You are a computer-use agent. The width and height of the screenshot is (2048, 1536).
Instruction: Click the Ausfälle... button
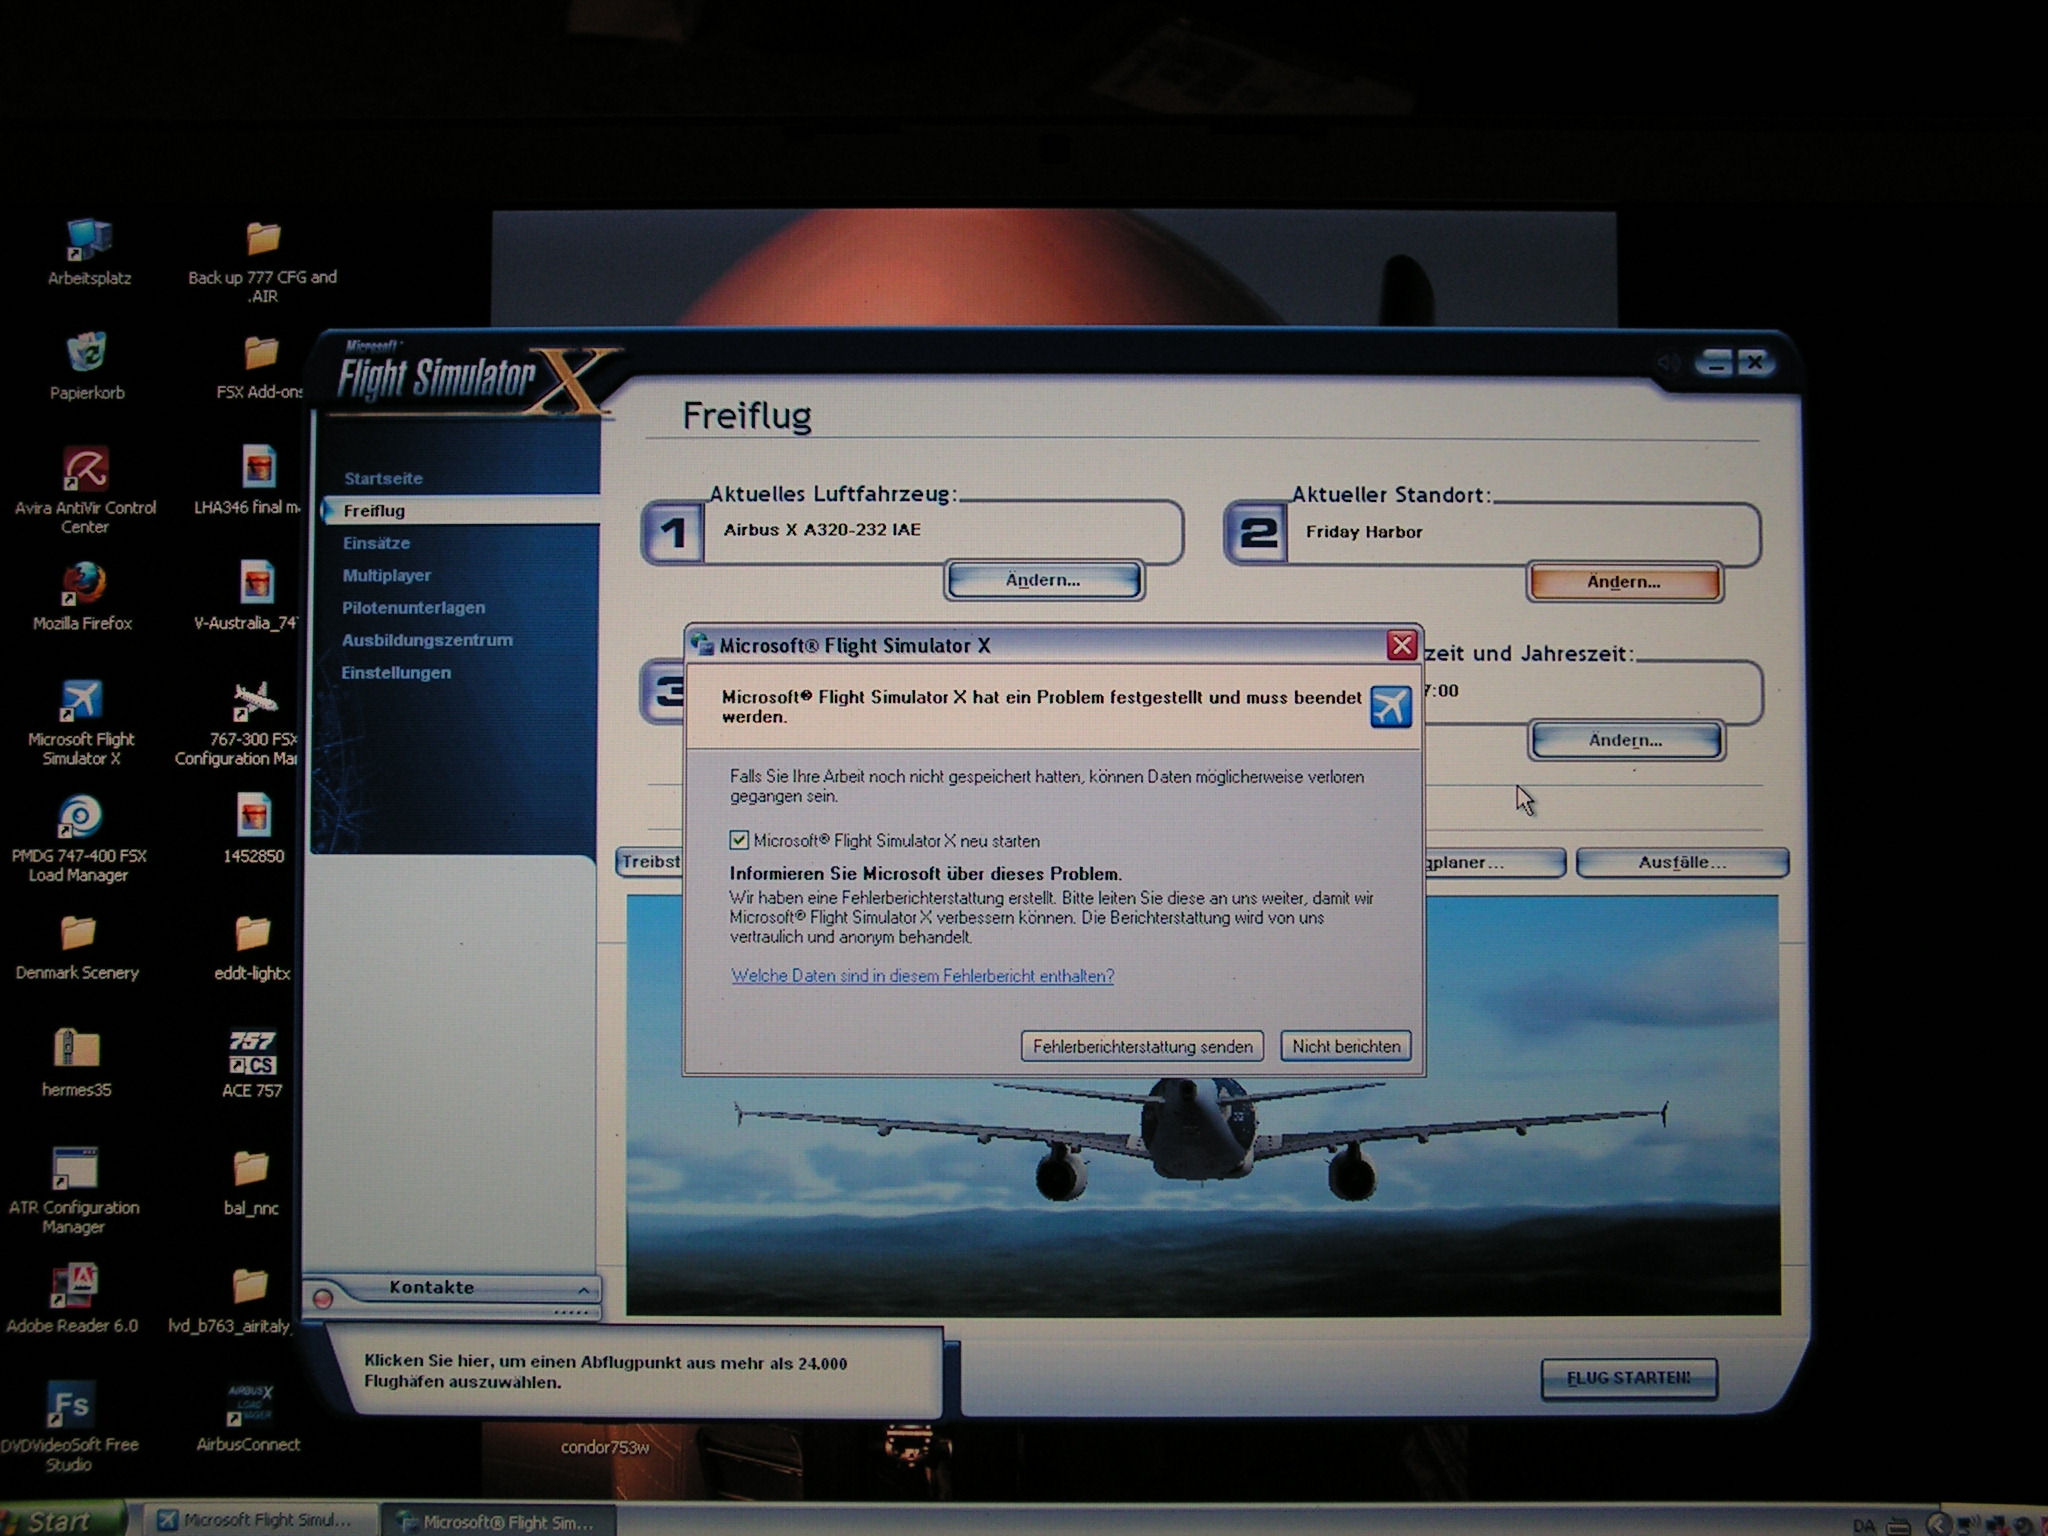coord(1682,862)
